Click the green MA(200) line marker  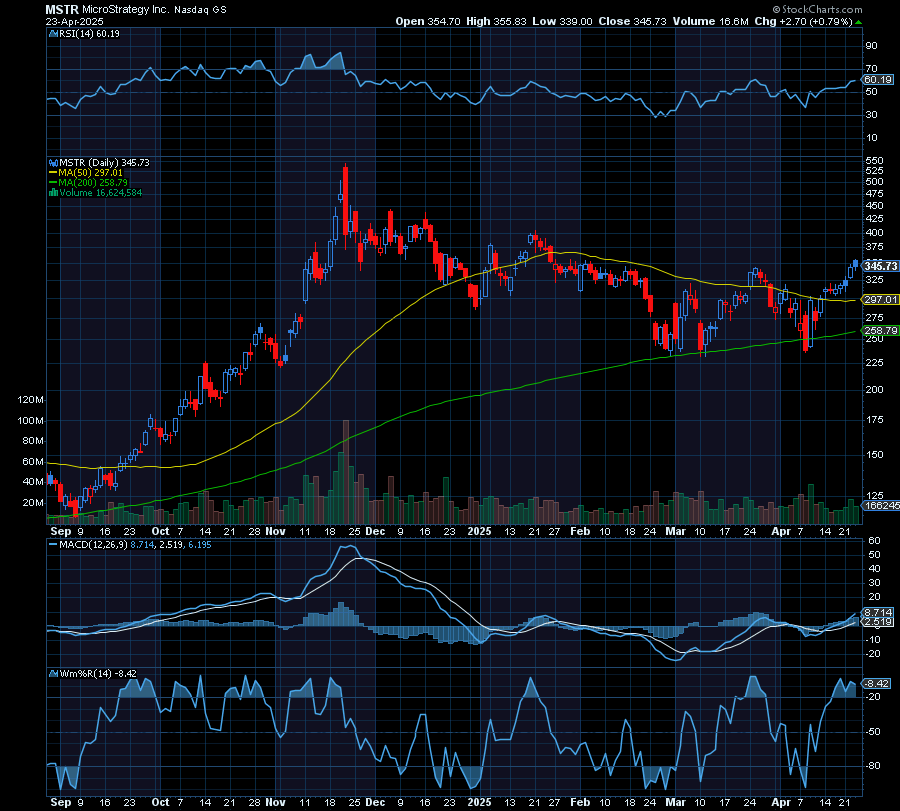tap(51, 182)
